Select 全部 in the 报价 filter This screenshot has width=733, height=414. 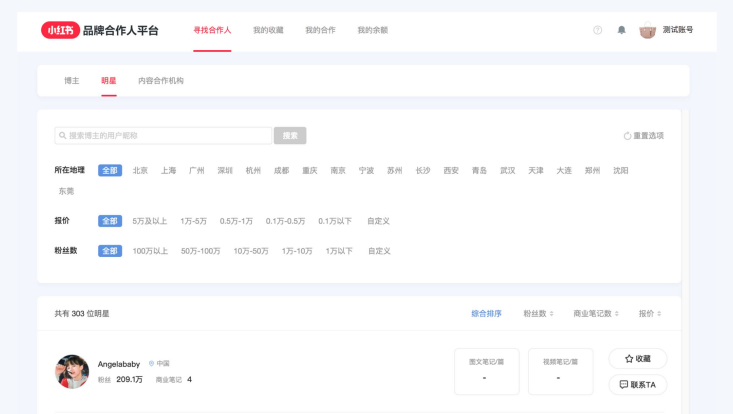pos(110,221)
